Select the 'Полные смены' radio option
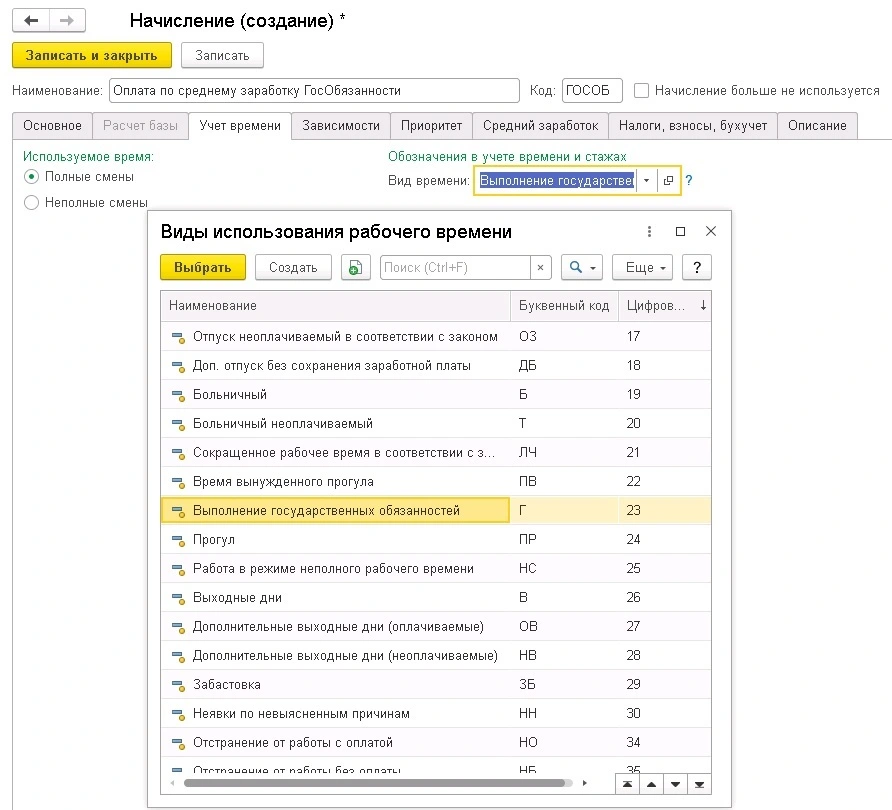Screen dimensions: 892x810 coord(32,177)
